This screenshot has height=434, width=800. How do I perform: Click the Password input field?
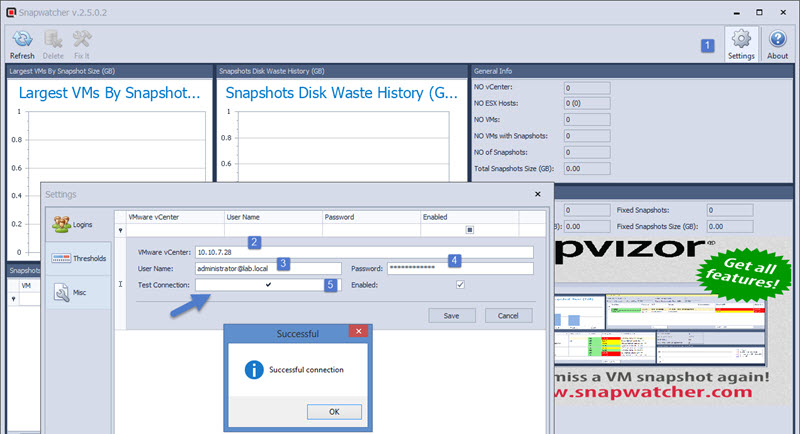[x=460, y=268]
